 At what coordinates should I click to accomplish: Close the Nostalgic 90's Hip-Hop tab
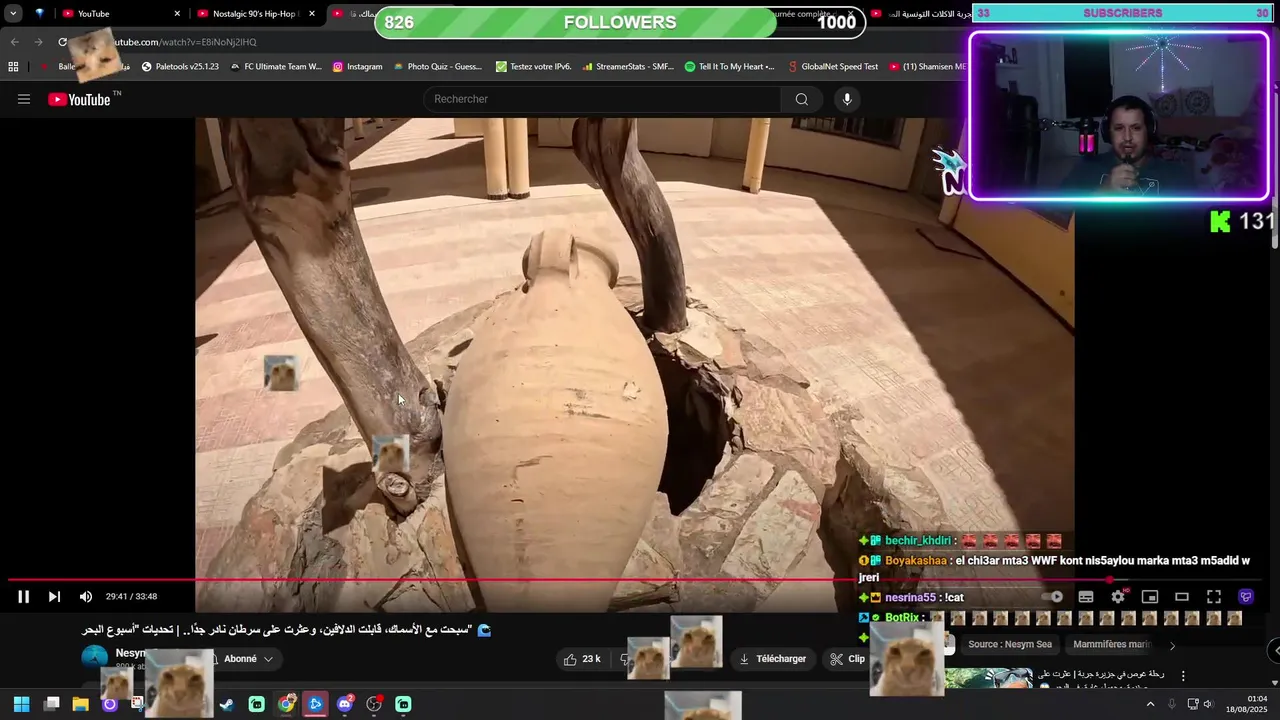312,14
